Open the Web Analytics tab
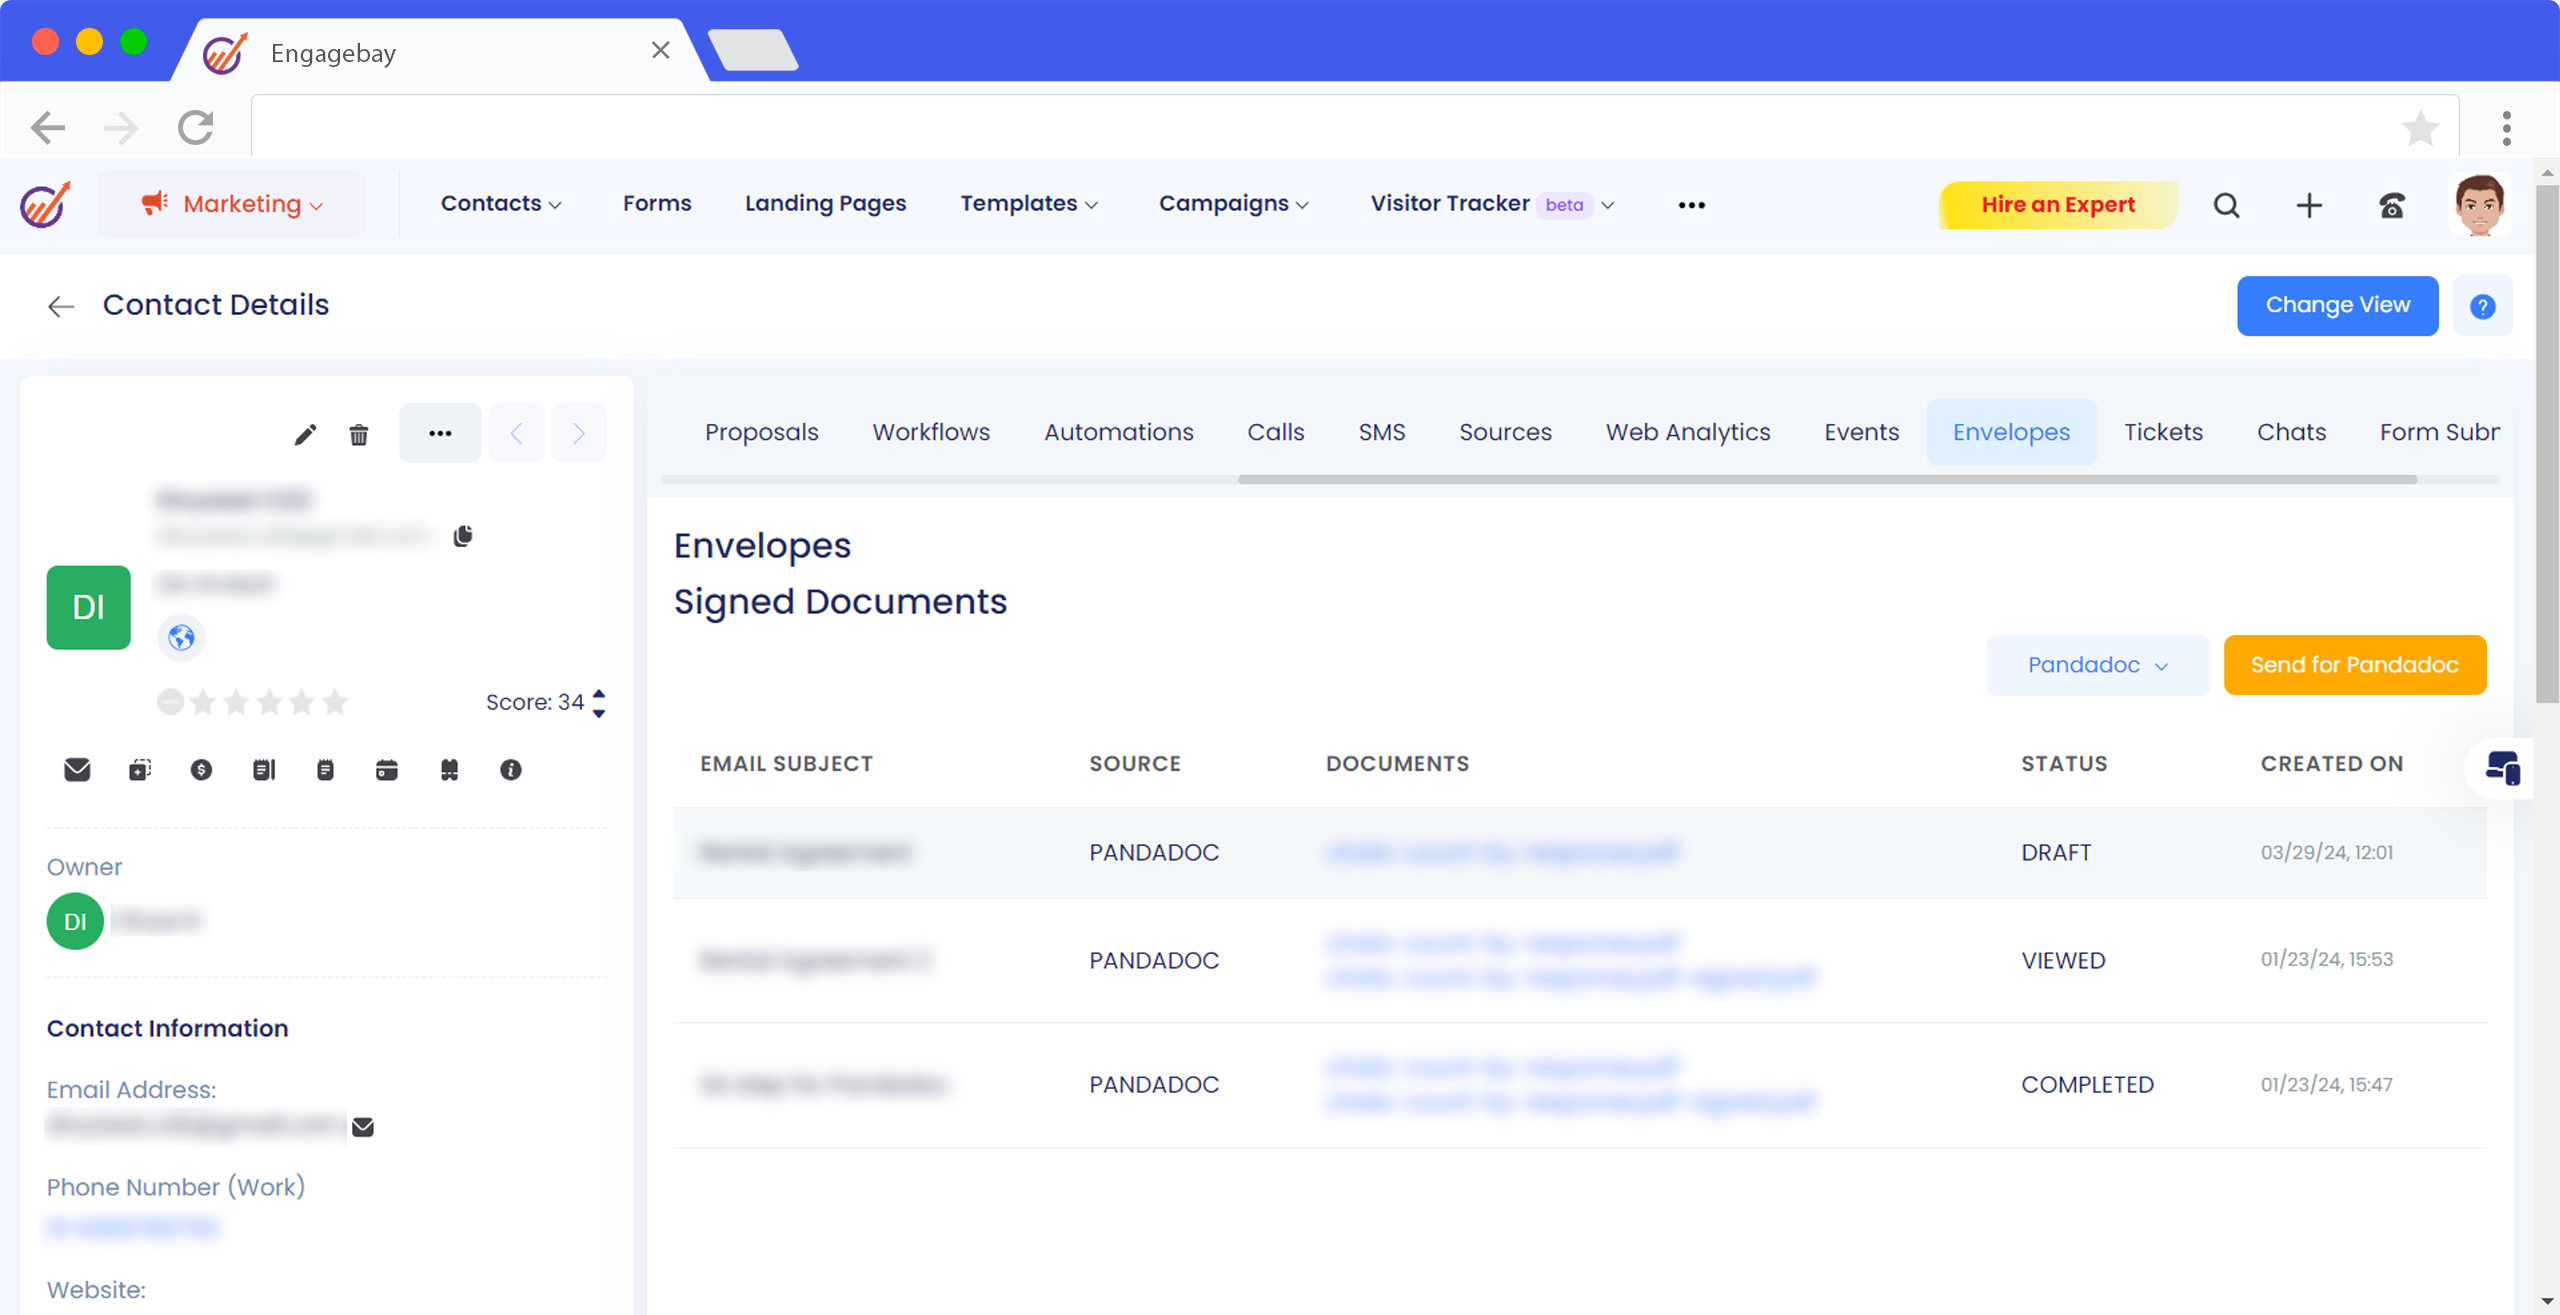The width and height of the screenshot is (2560, 1315). pyautogui.click(x=1687, y=432)
